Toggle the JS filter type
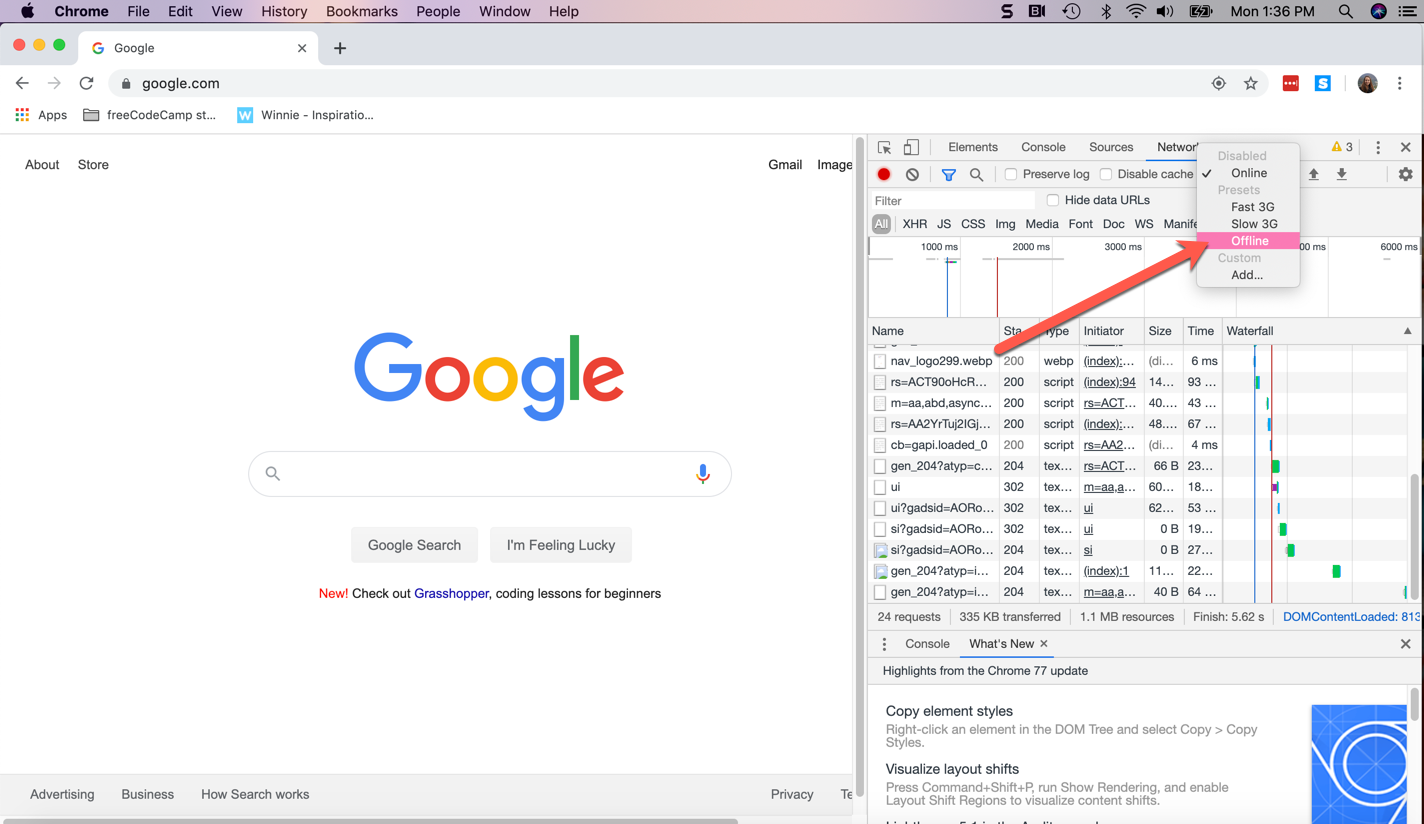This screenshot has height=824, width=1424. click(x=944, y=224)
